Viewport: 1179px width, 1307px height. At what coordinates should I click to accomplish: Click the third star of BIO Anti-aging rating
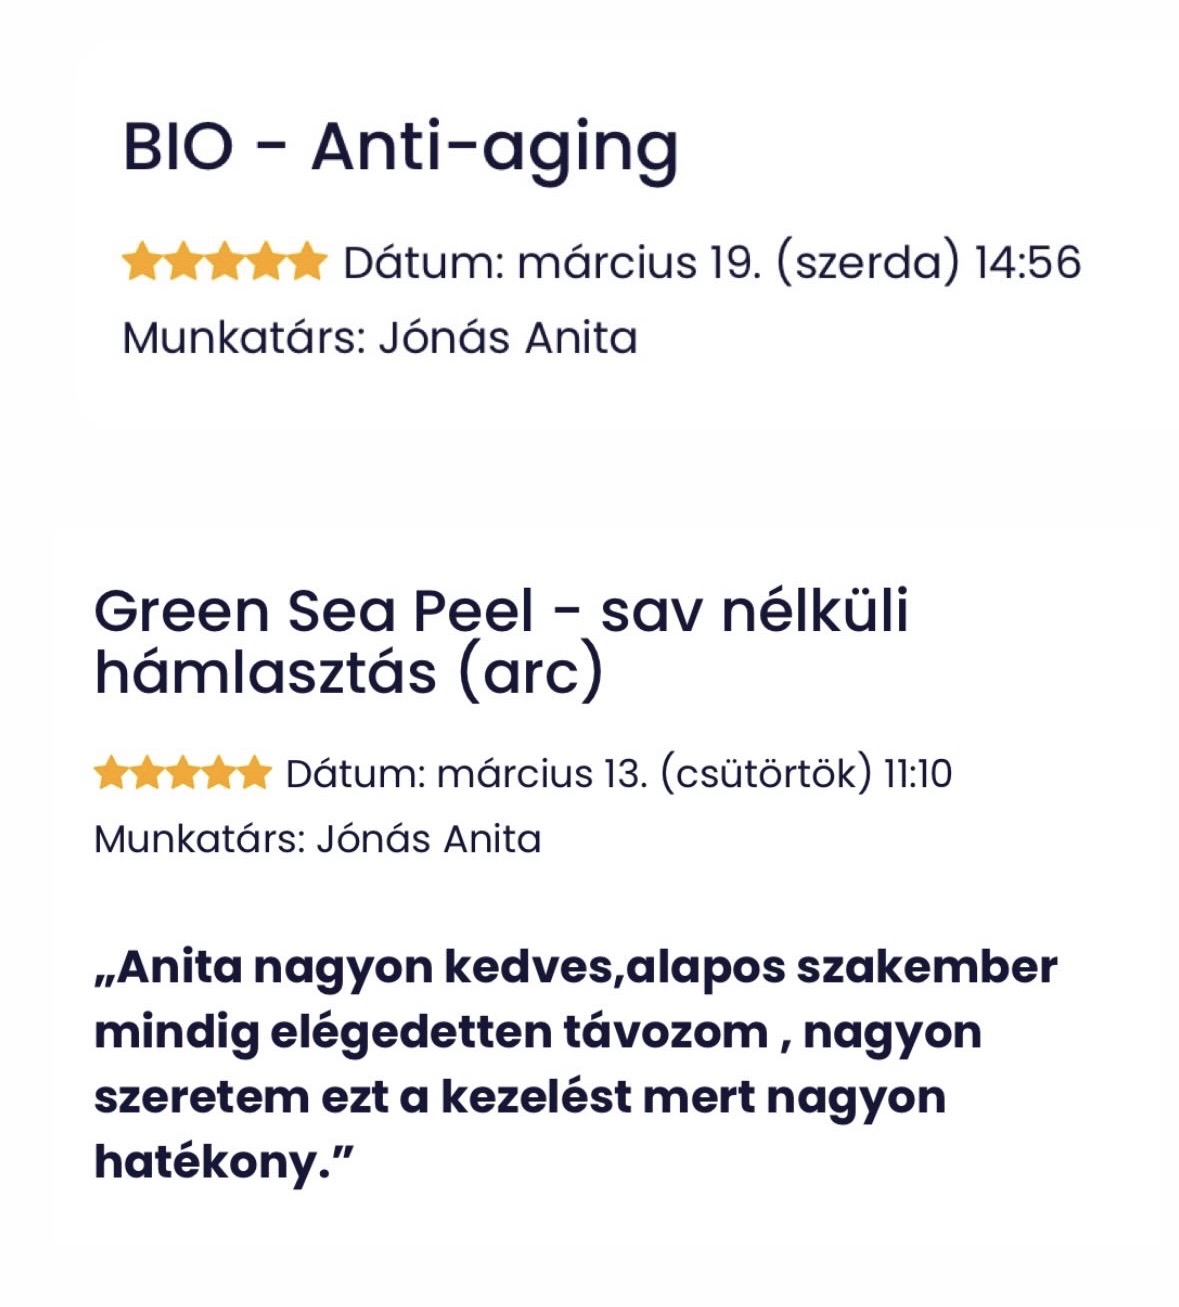225,262
